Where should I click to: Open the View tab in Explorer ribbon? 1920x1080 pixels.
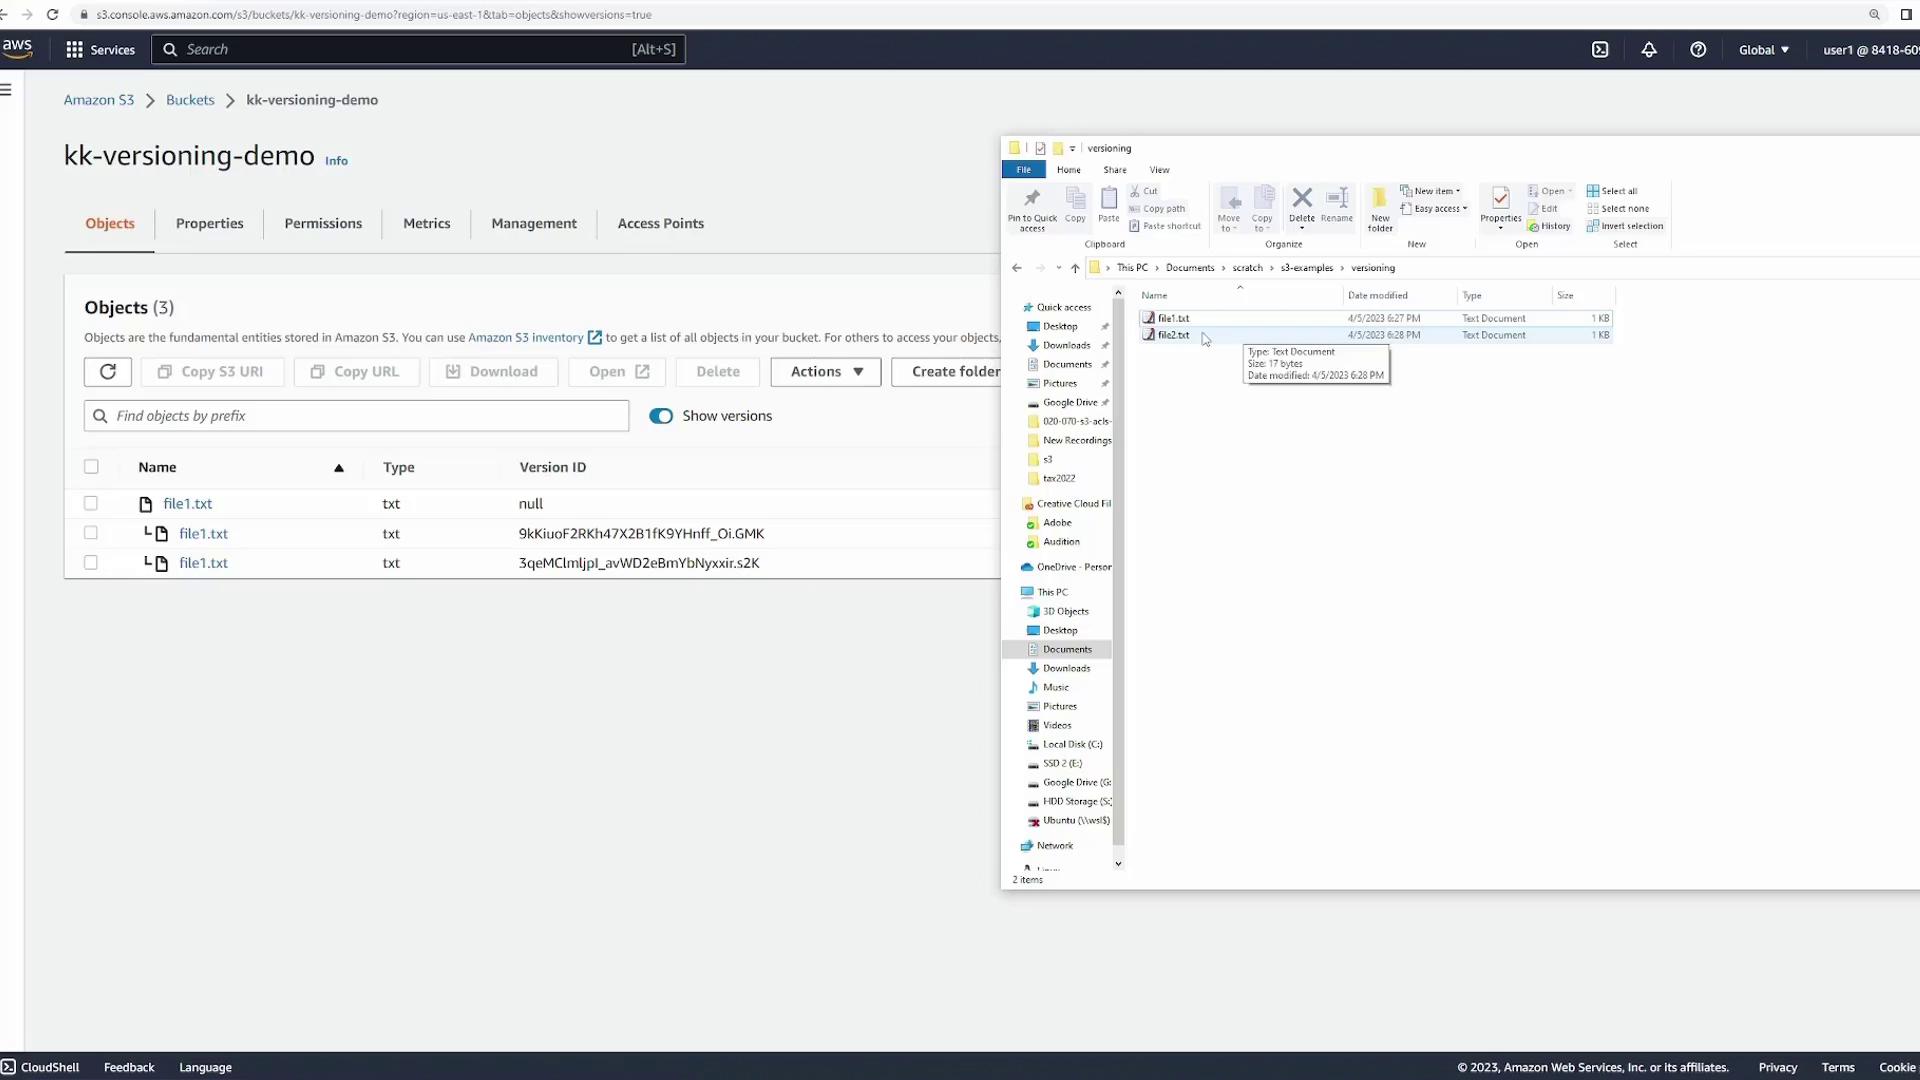pyautogui.click(x=1159, y=170)
